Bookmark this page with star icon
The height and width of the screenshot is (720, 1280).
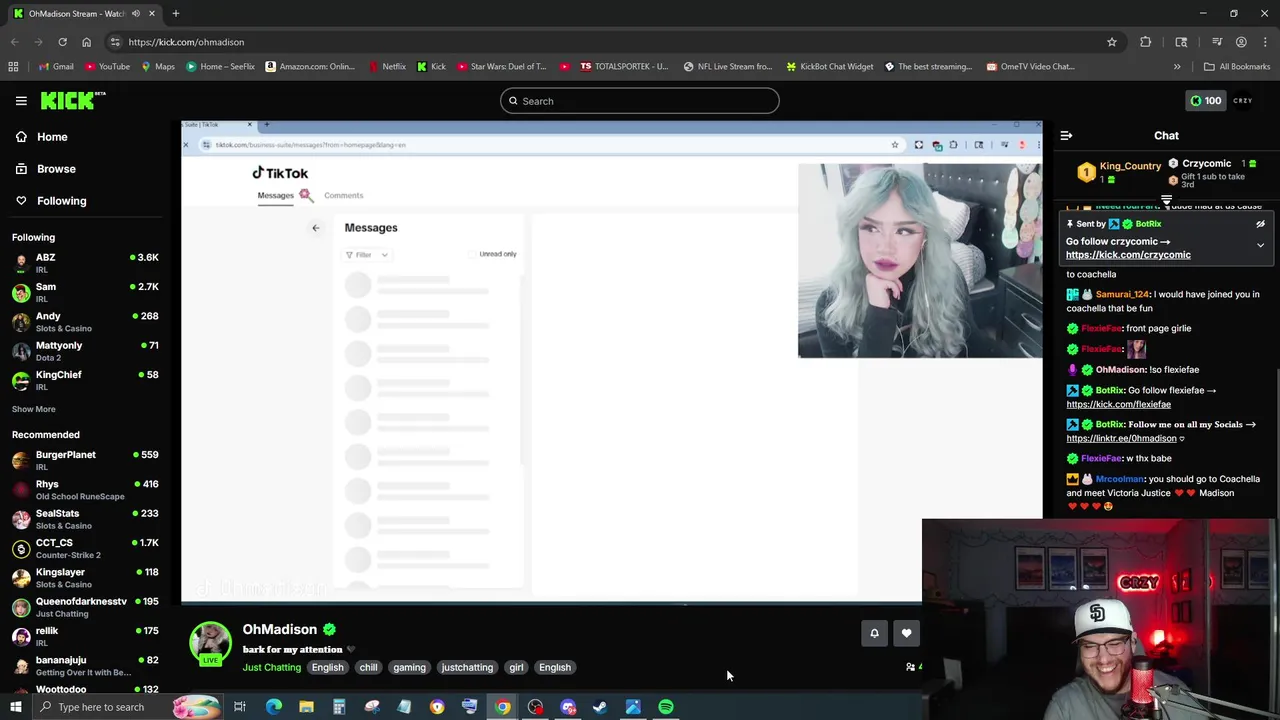tap(1111, 42)
